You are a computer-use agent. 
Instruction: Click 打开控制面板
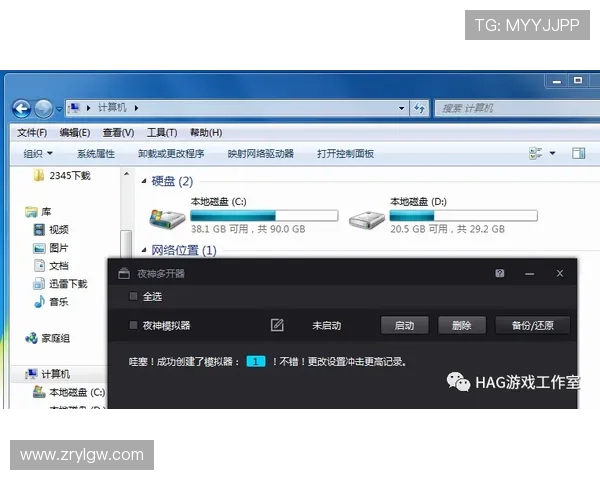click(345, 154)
